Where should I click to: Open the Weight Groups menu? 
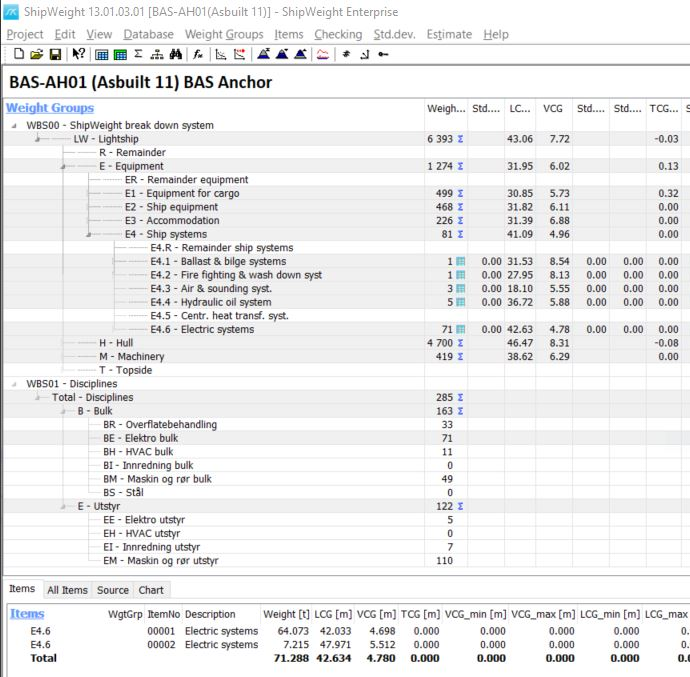click(x=224, y=34)
